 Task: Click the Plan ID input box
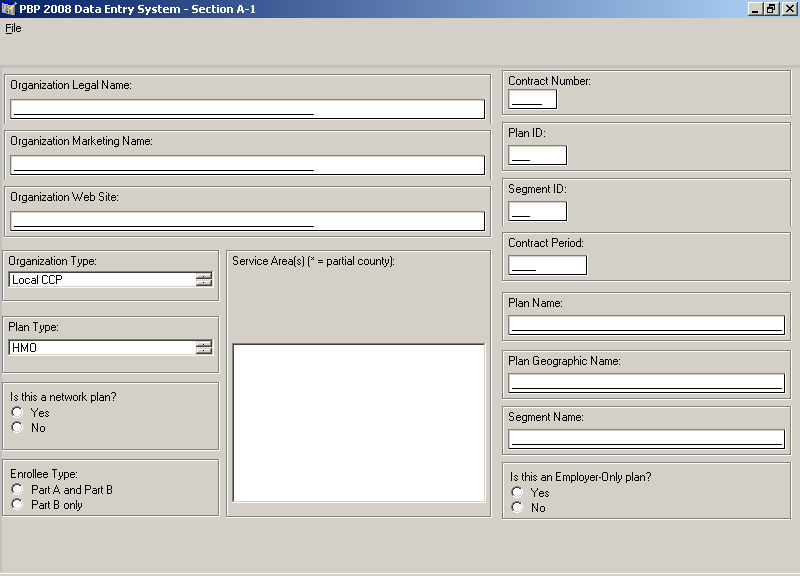537,155
